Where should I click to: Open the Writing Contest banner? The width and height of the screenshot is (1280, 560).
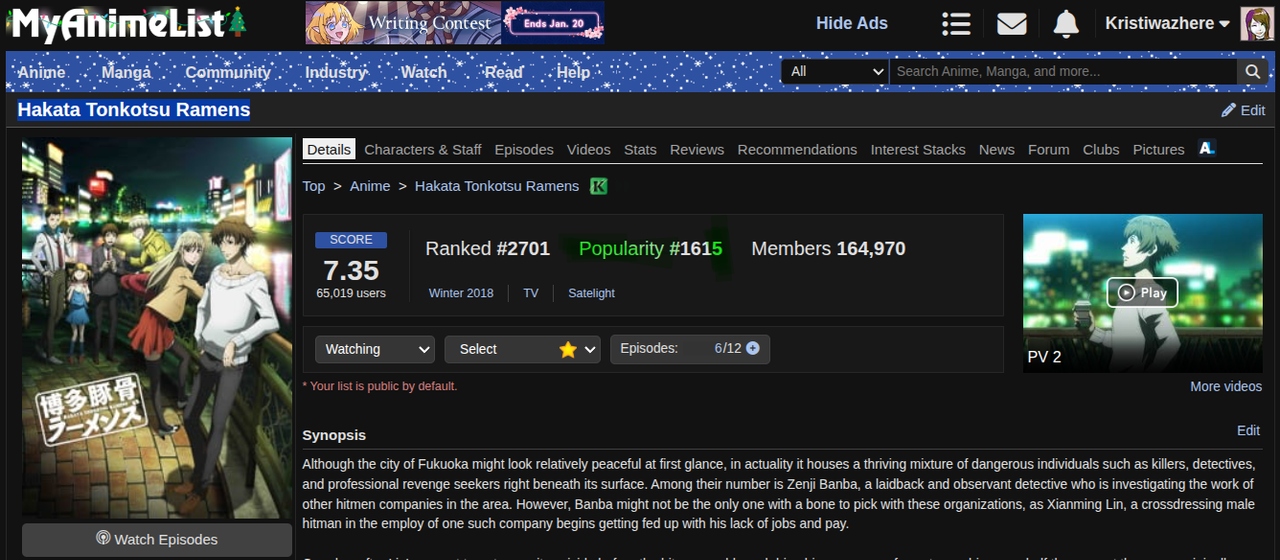455,23
